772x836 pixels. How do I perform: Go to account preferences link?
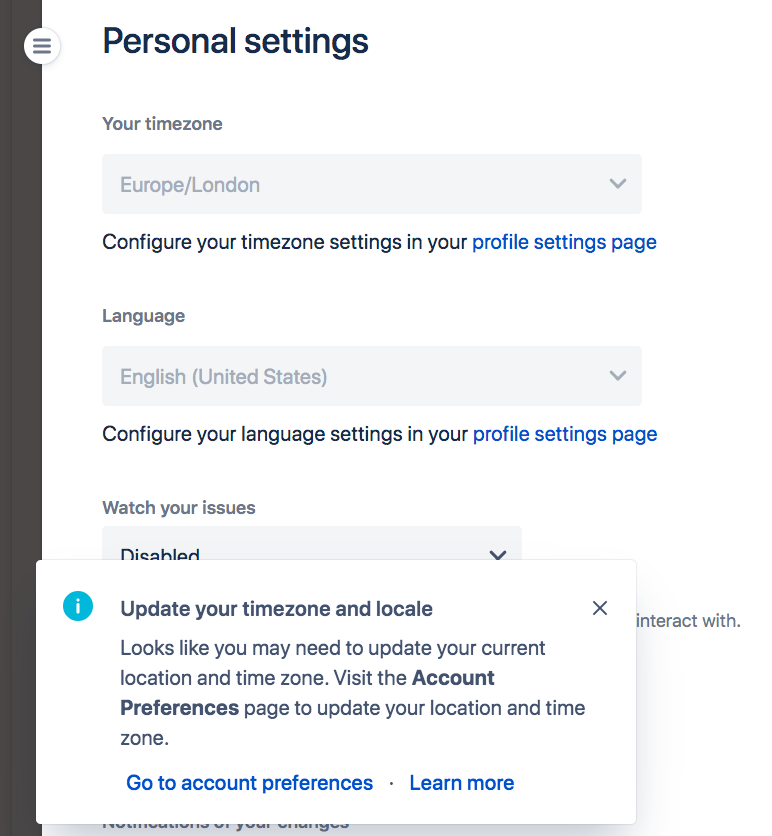tap(249, 783)
